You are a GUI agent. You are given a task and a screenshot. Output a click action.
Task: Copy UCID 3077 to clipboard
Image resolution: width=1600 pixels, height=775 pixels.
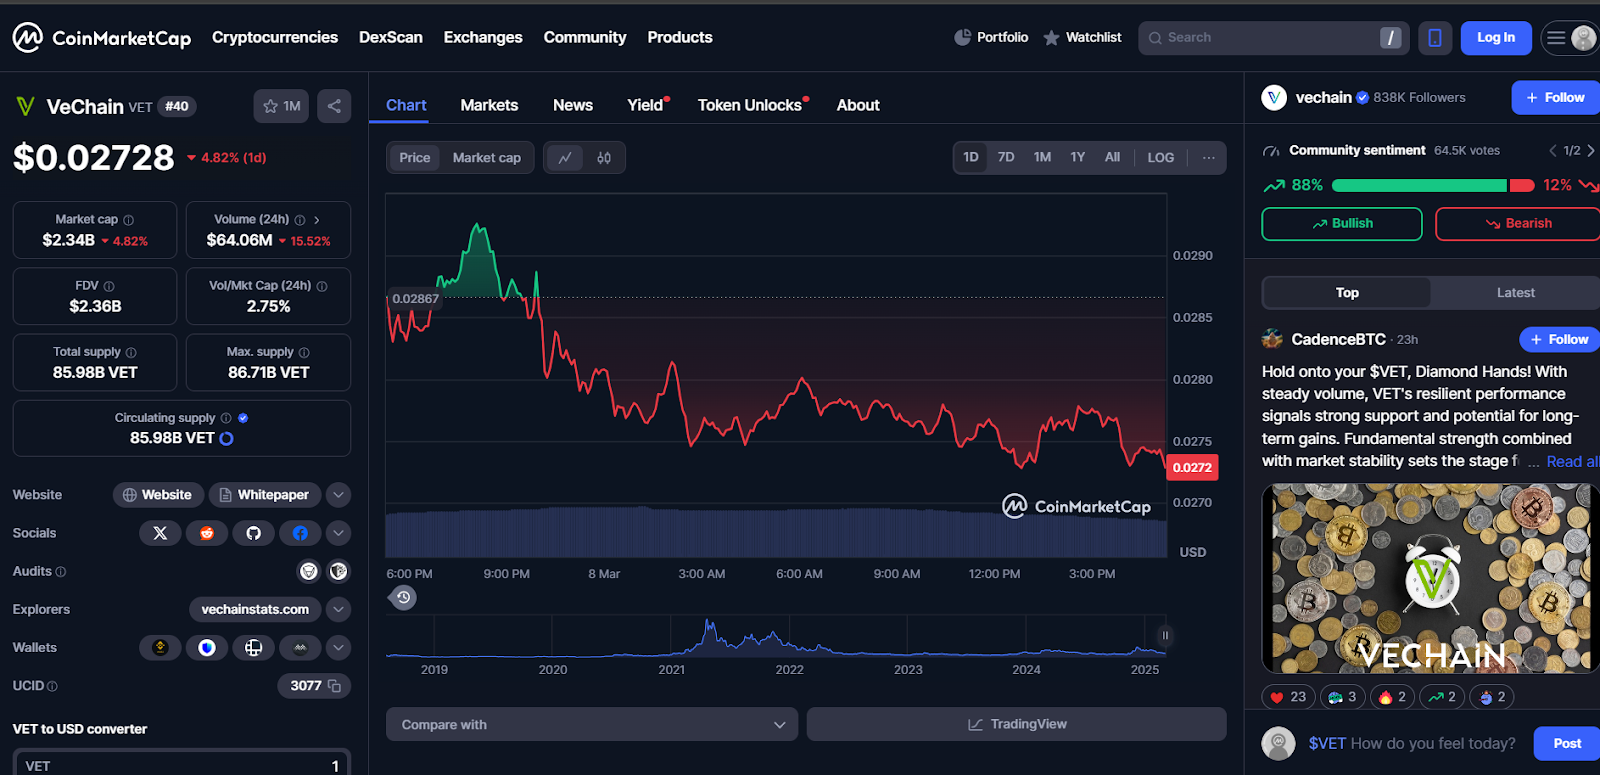click(x=335, y=686)
